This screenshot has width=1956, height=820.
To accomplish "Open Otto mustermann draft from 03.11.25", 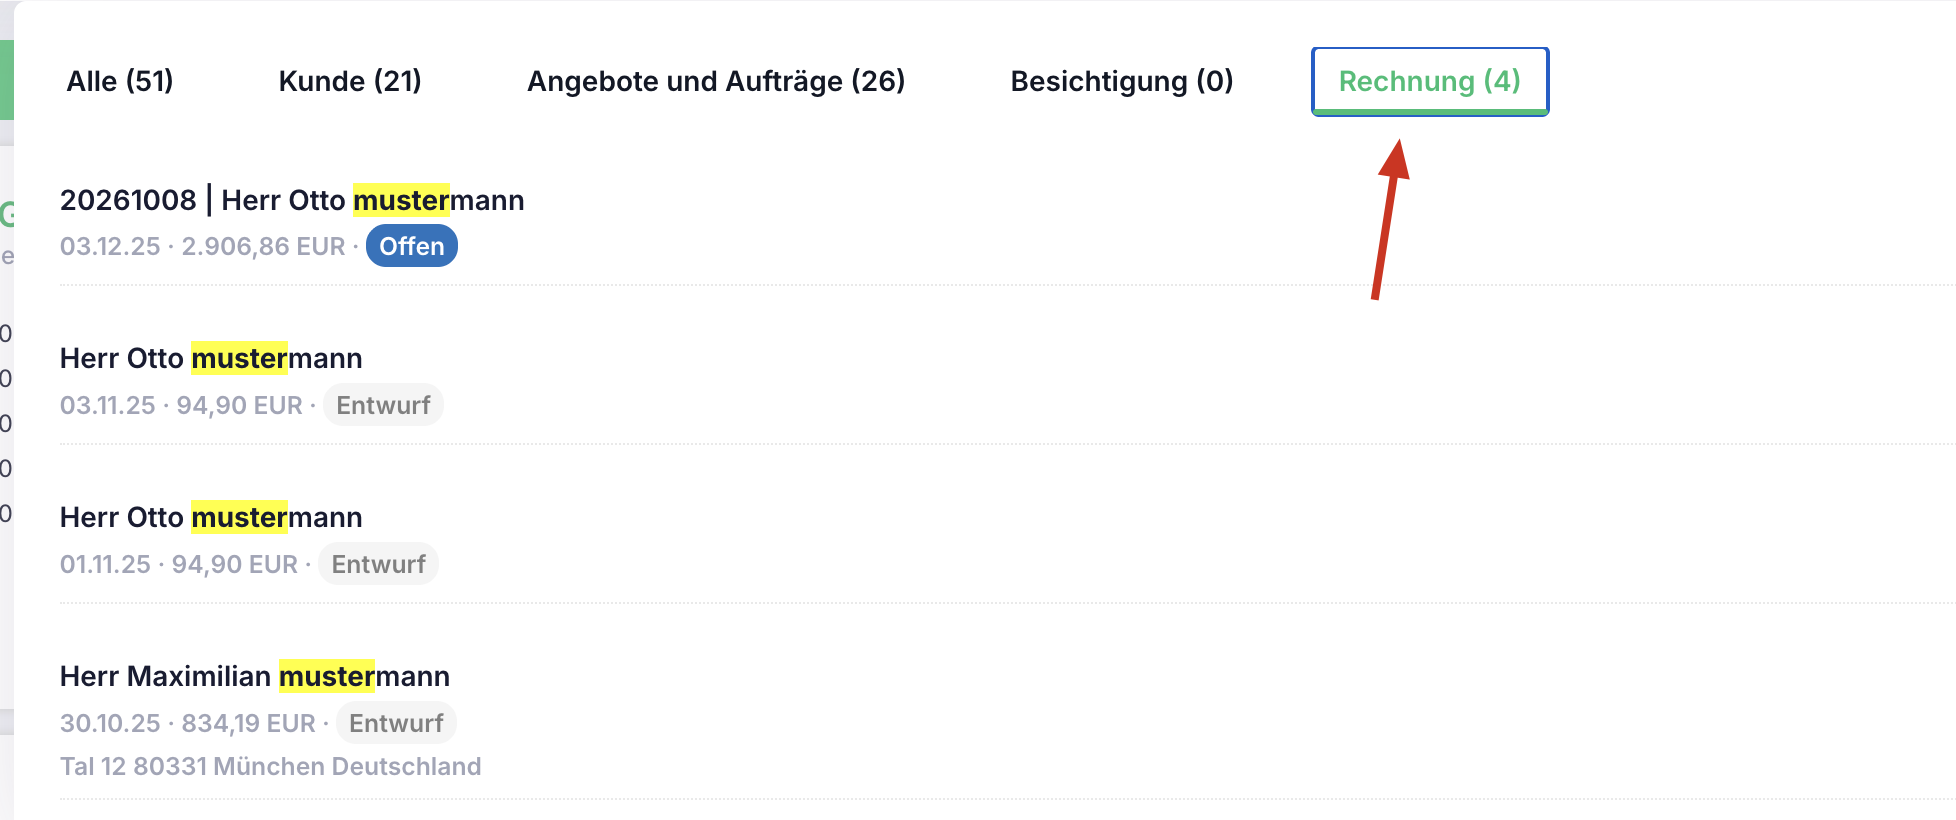I will (x=211, y=358).
